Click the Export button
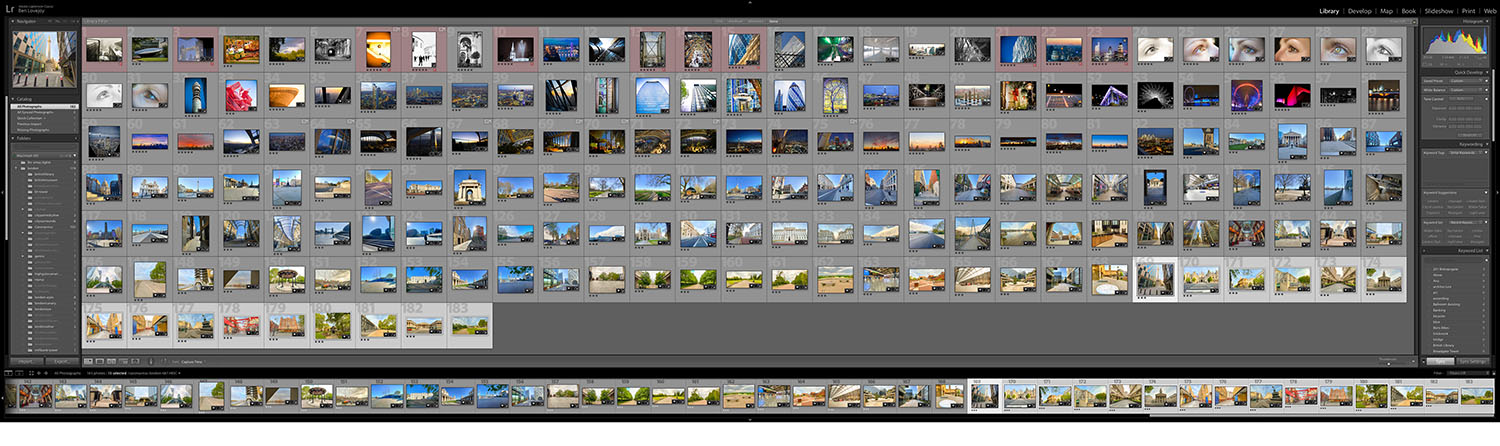Screen dimensions: 1500x446 click(x=60, y=361)
